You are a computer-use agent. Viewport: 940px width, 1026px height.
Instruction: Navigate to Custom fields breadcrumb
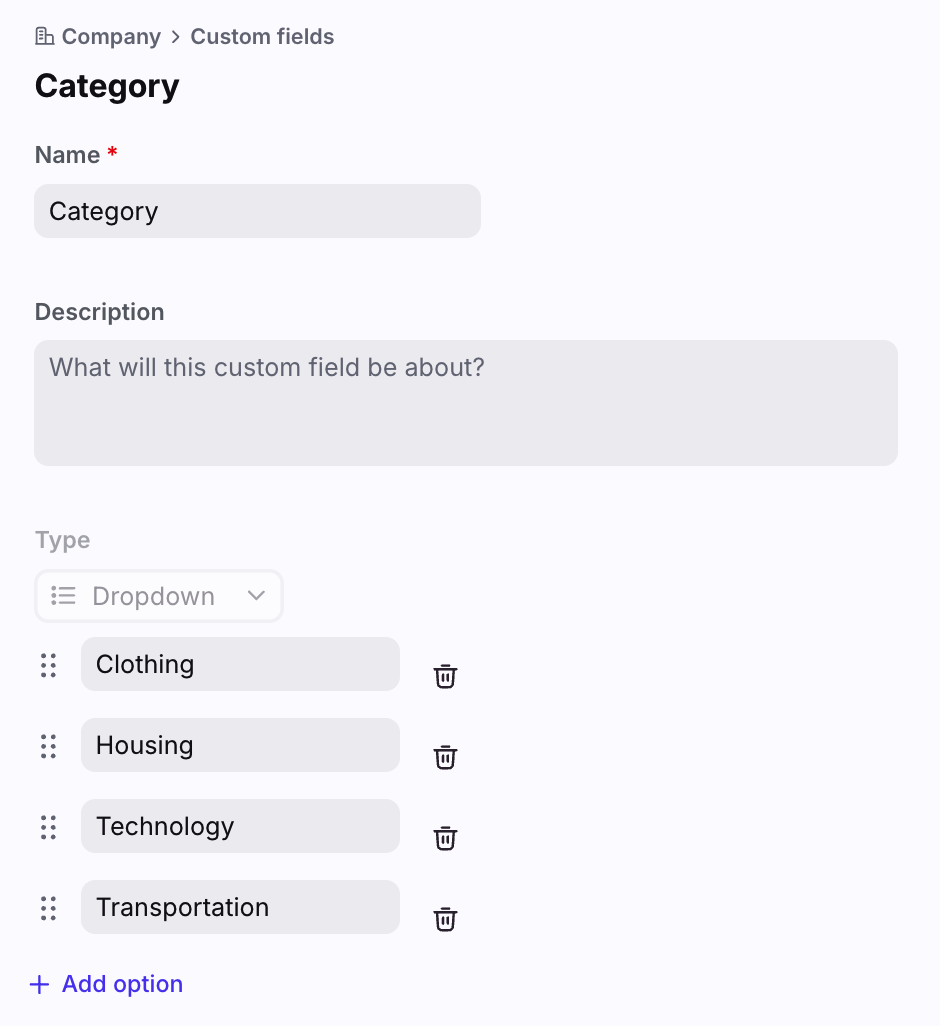pos(262,37)
